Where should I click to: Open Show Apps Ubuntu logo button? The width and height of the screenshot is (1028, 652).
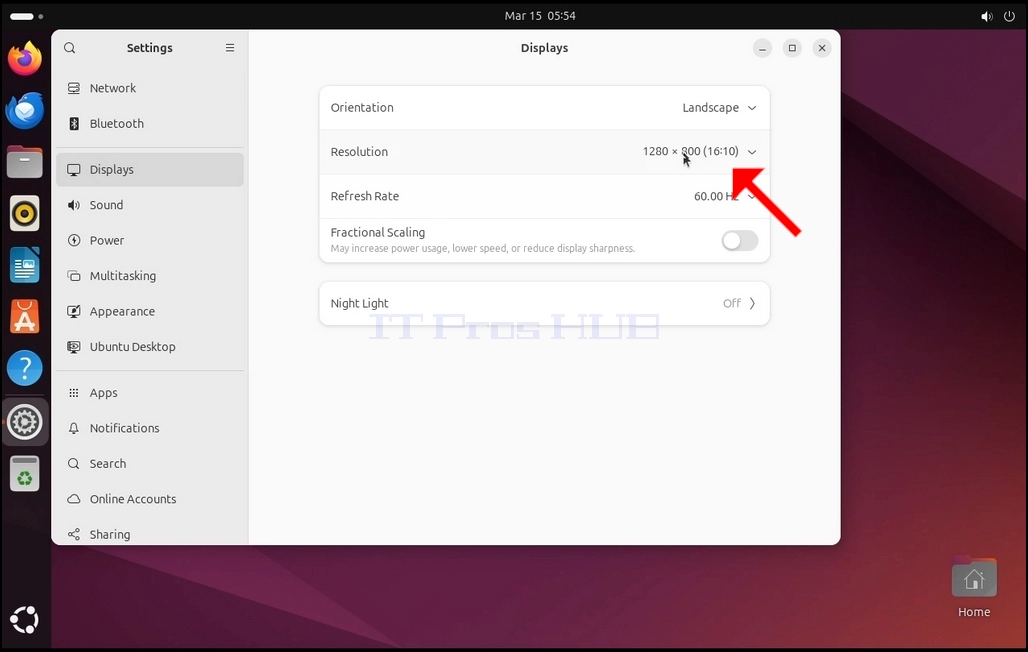25,620
